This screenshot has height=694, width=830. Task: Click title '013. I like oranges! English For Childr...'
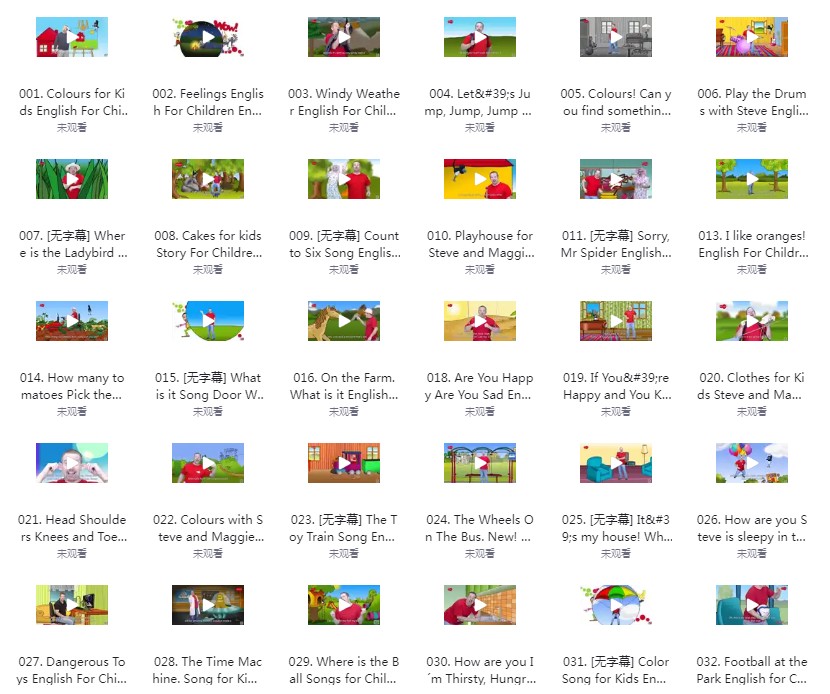752,244
